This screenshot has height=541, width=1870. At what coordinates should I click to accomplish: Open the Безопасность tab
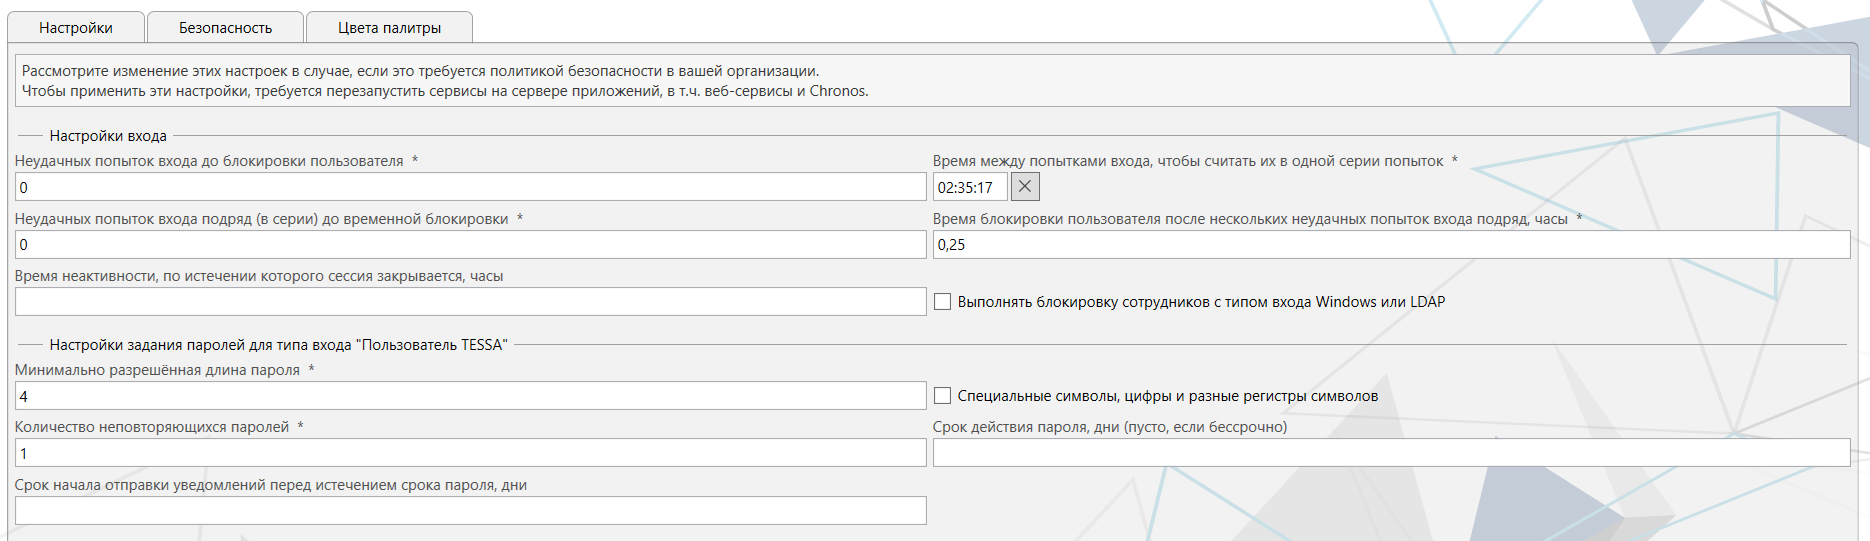[225, 28]
